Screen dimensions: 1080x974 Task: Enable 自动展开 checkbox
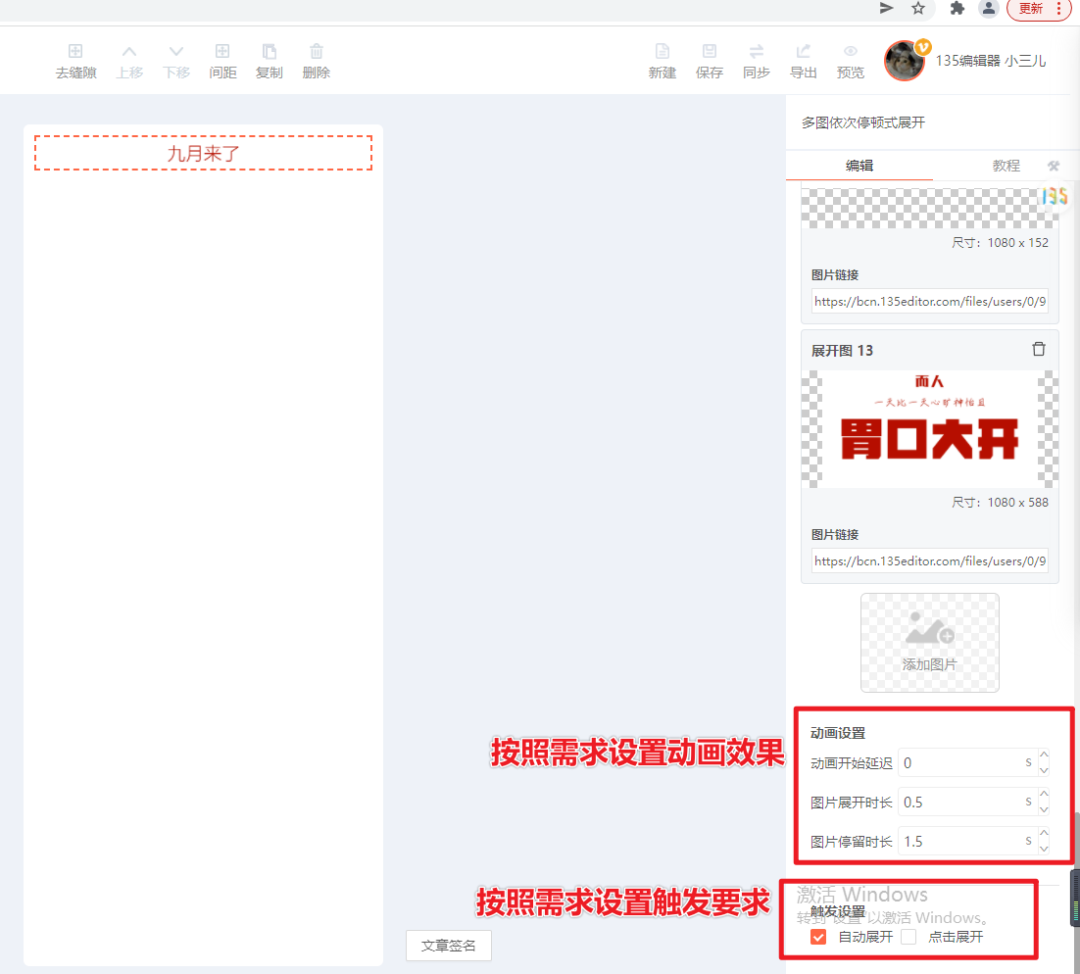818,937
